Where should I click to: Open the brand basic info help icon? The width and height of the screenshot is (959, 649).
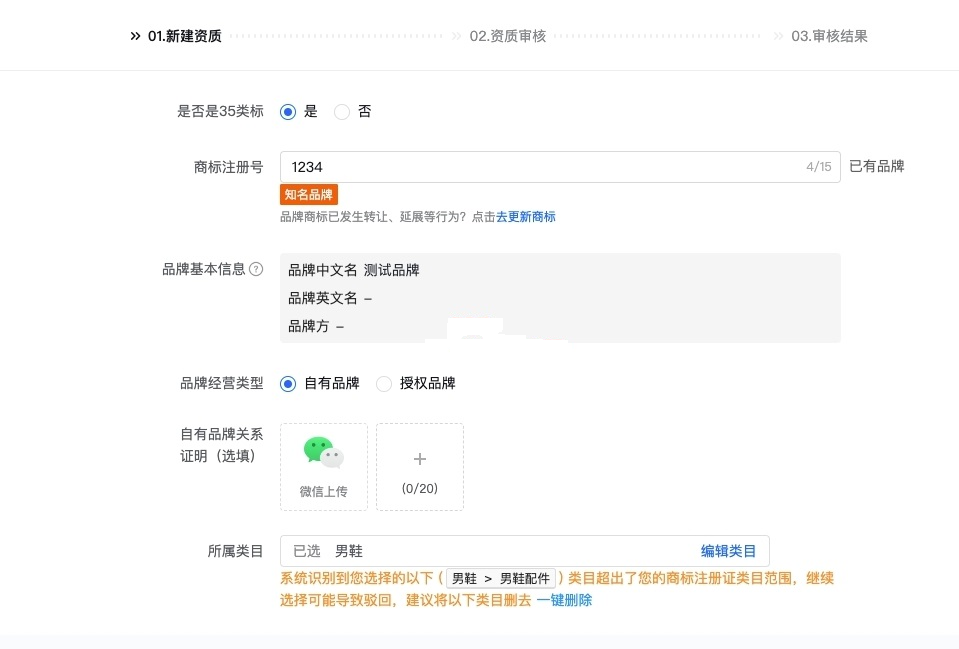pyautogui.click(x=257, y=269)
